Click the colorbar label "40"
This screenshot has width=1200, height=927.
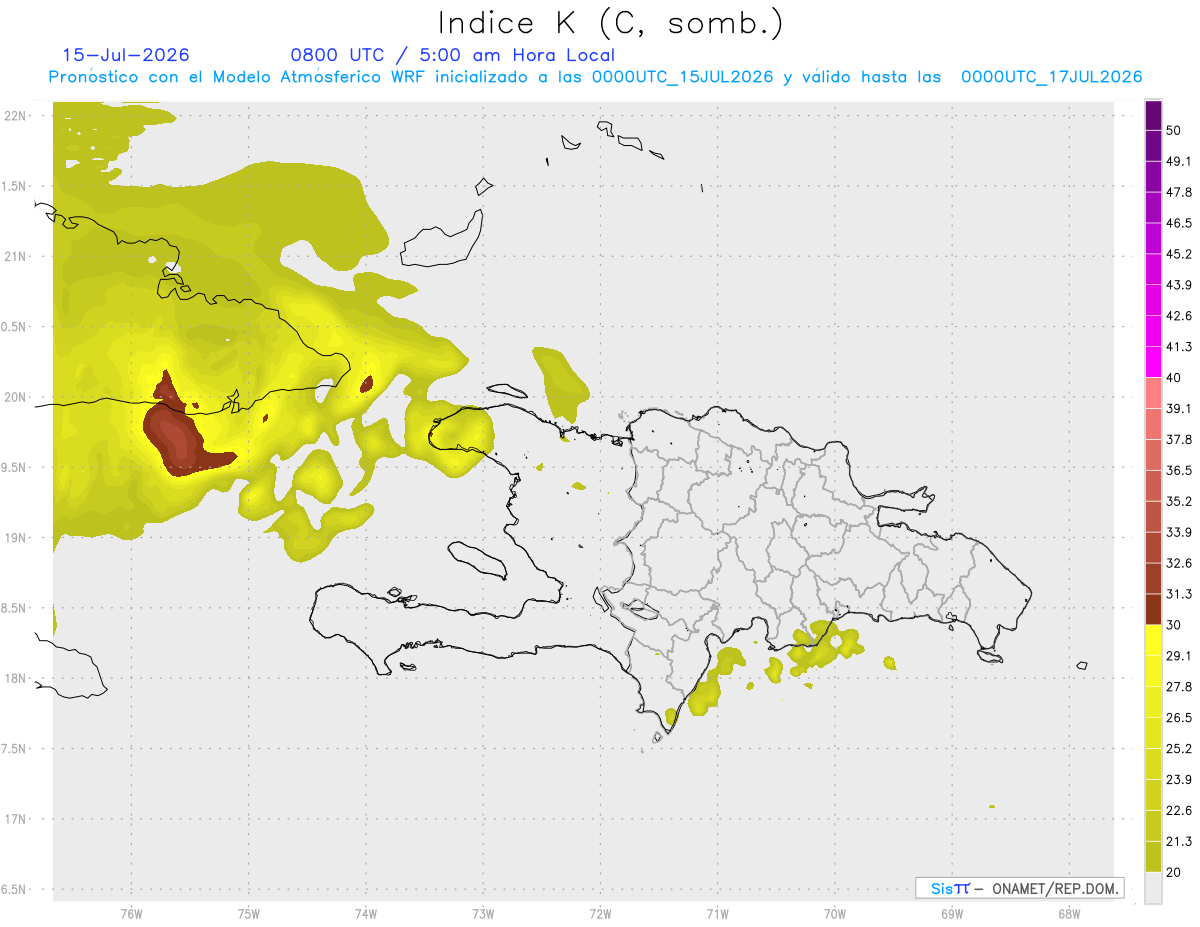tap(1175, 378)
